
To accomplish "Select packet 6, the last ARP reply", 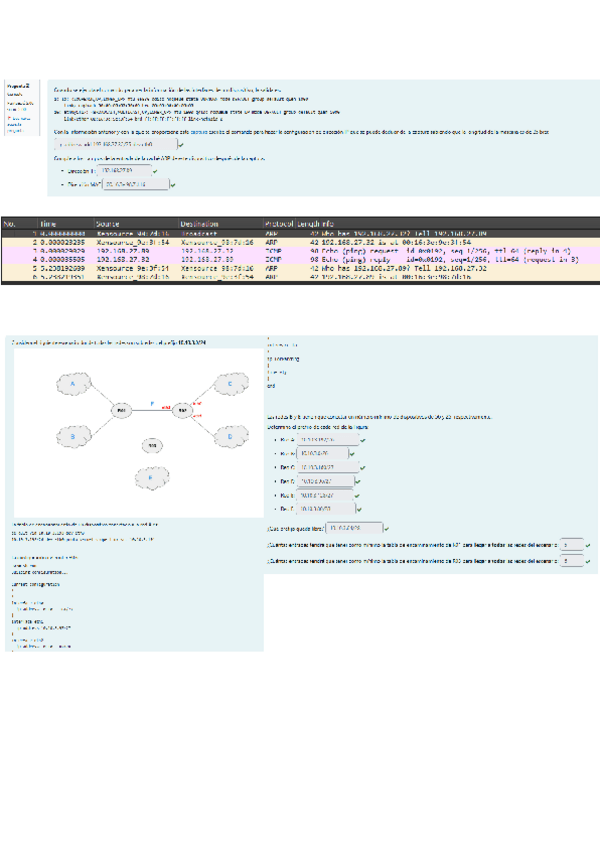I will click(x=300, y=277).
